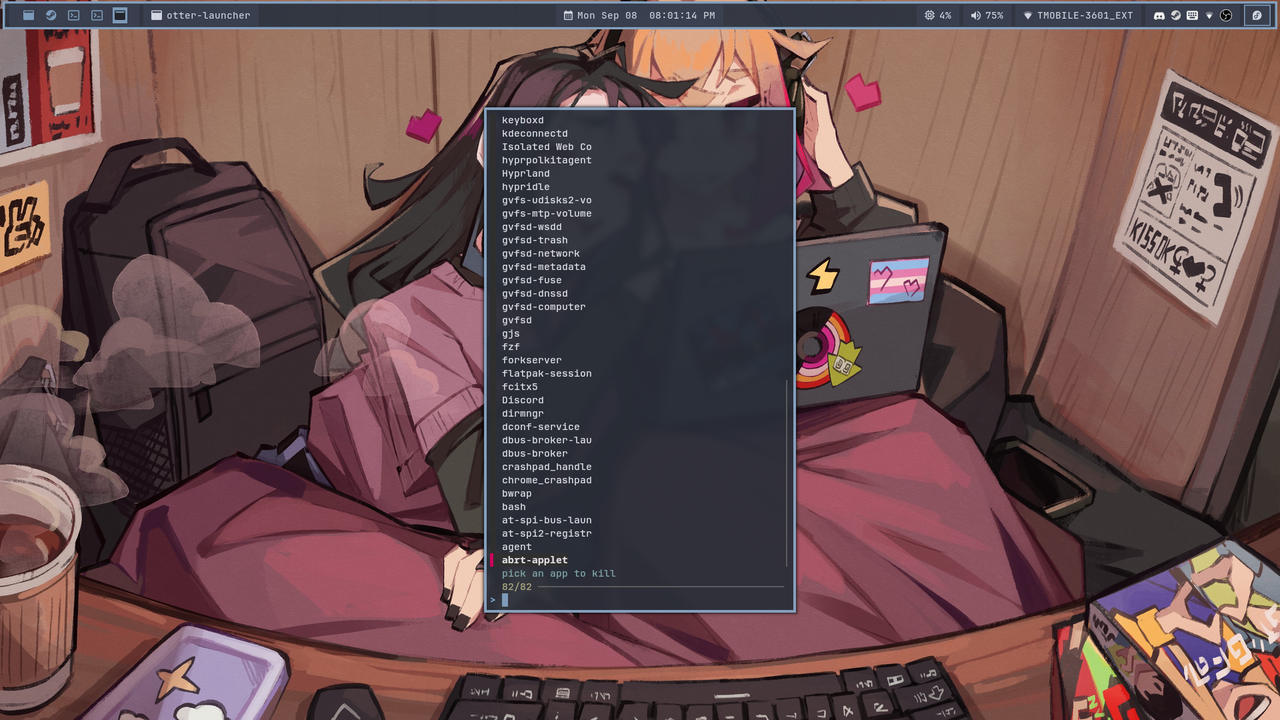Select highlighted abrt-applet entry

coord(535,560)
